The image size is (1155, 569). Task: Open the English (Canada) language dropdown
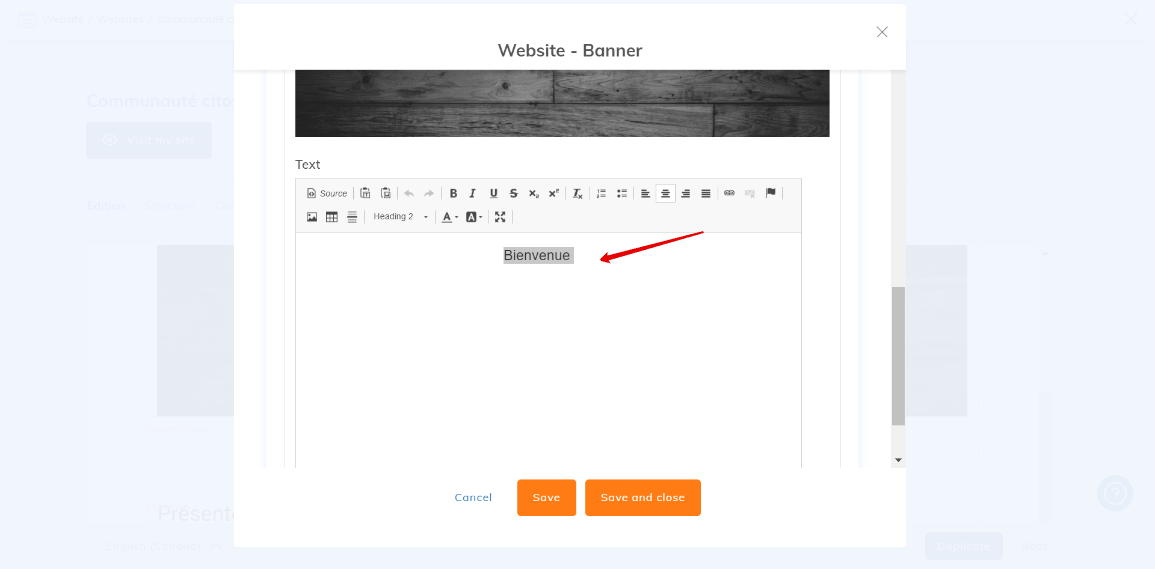164,546
